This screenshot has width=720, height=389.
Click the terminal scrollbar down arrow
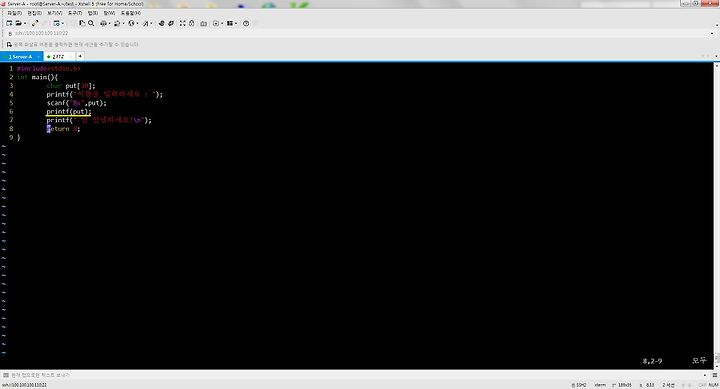click(716, 366)
